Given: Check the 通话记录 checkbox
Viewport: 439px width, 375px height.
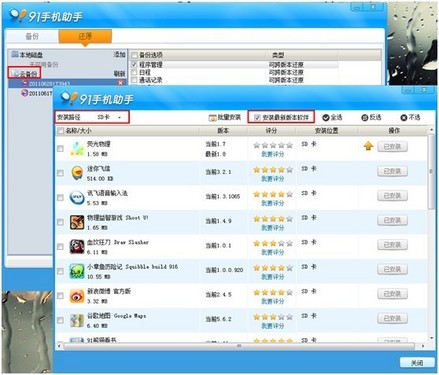Looking at the screenshot, I should [x=134, y=80].
